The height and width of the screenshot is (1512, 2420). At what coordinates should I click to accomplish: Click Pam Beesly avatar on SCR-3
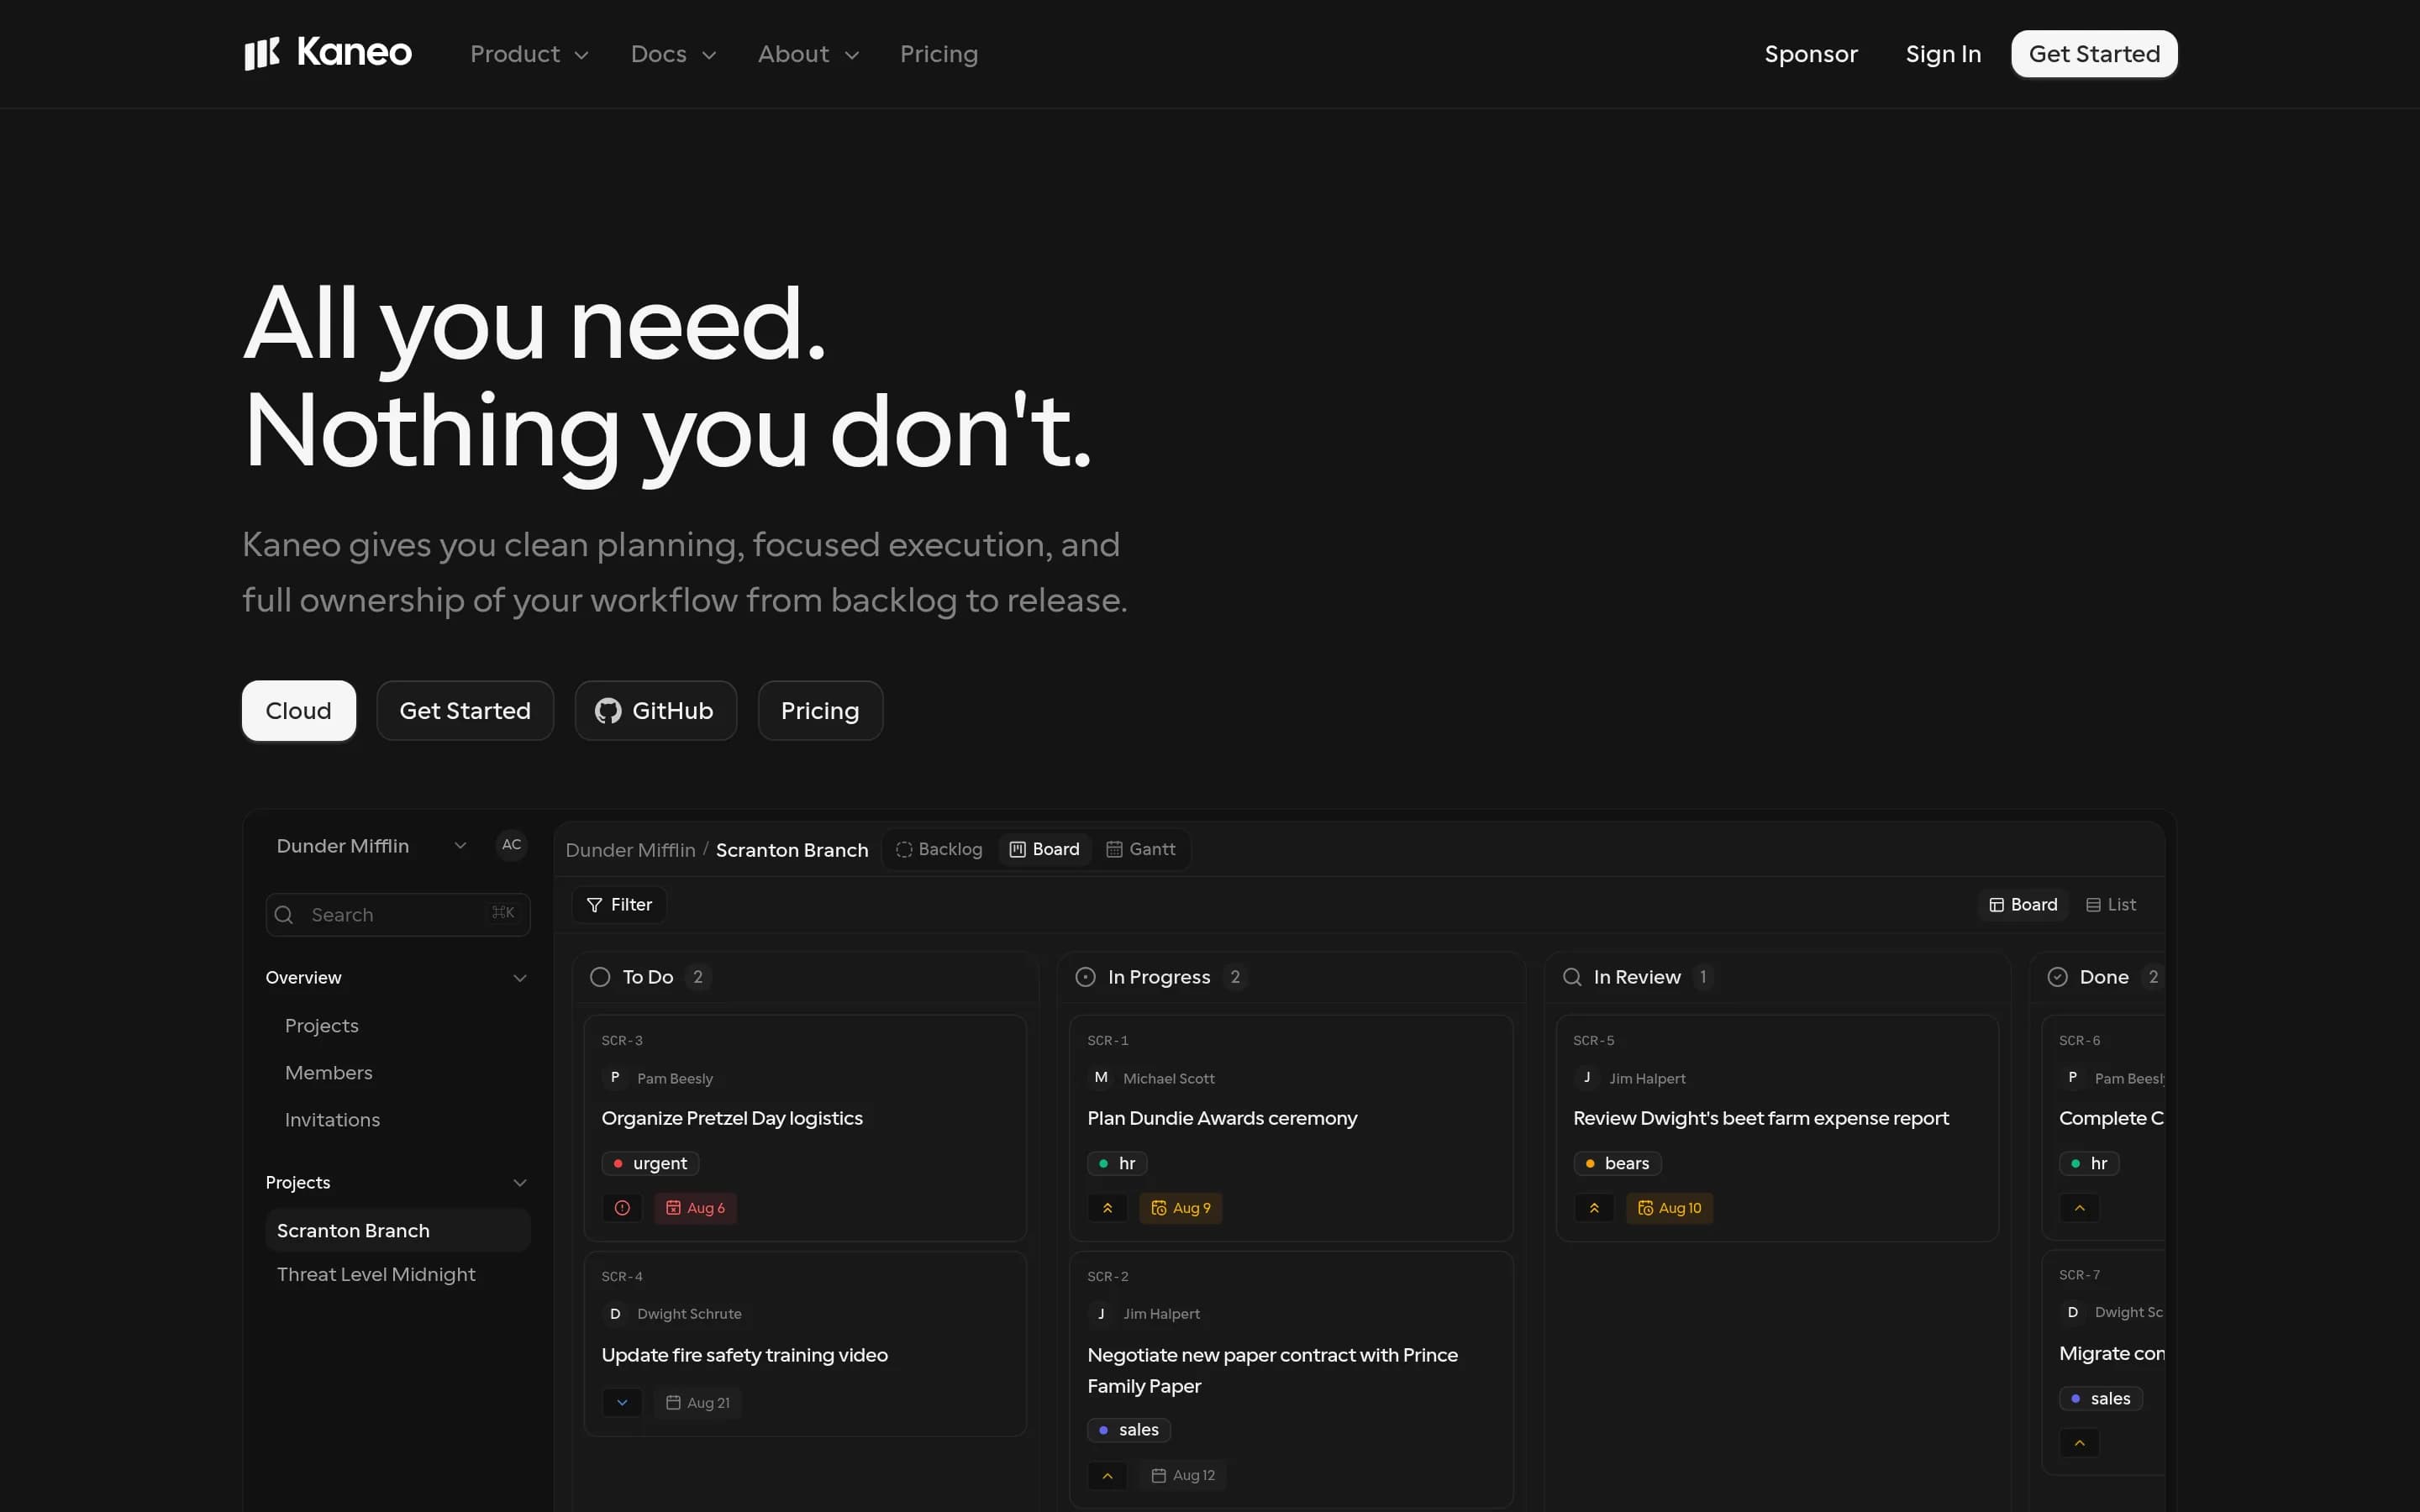[x=615, y=1078]
